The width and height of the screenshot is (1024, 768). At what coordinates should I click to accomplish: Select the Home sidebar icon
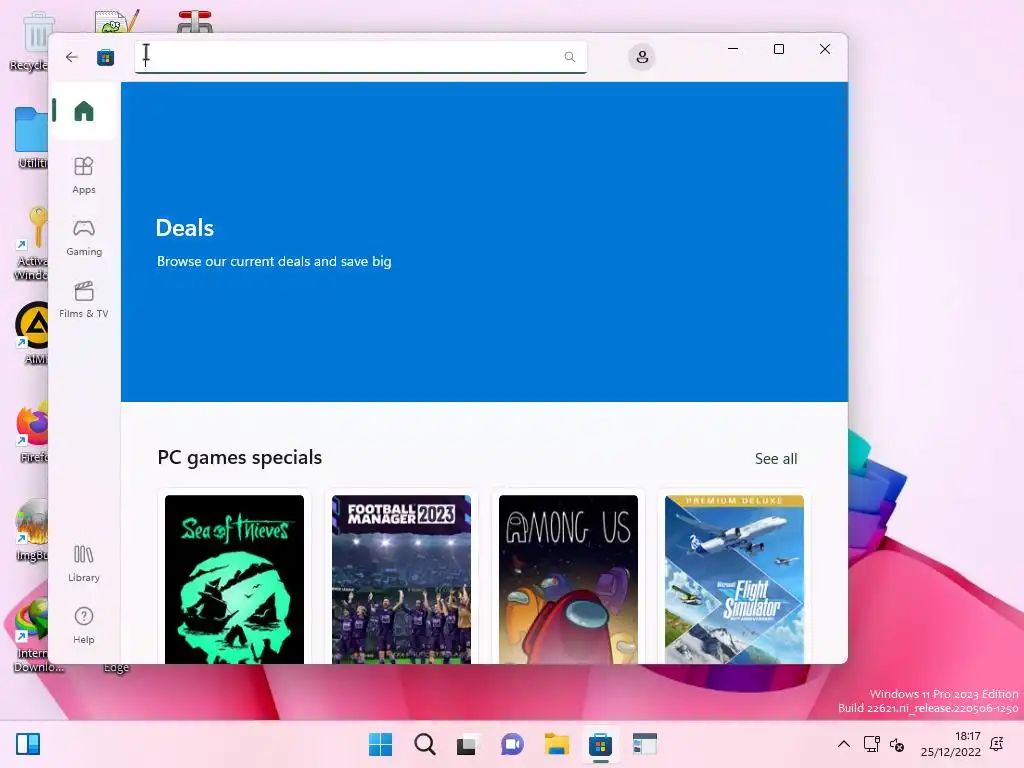pos(84,111)
